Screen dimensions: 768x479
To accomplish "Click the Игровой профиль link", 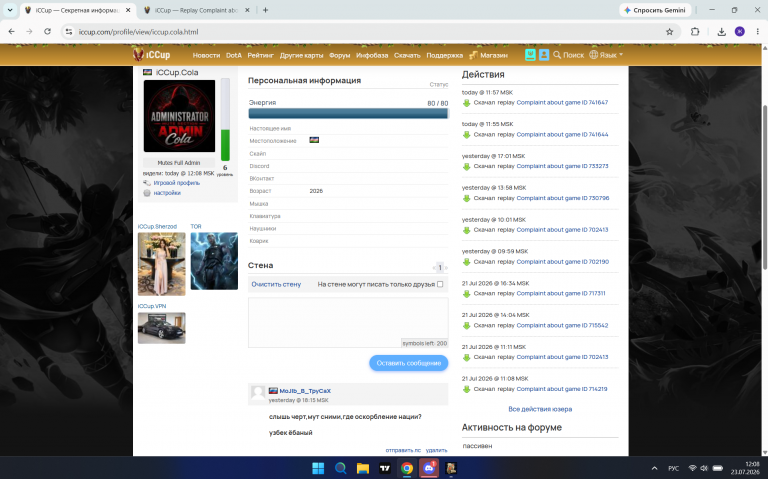I will coord(176,183).
